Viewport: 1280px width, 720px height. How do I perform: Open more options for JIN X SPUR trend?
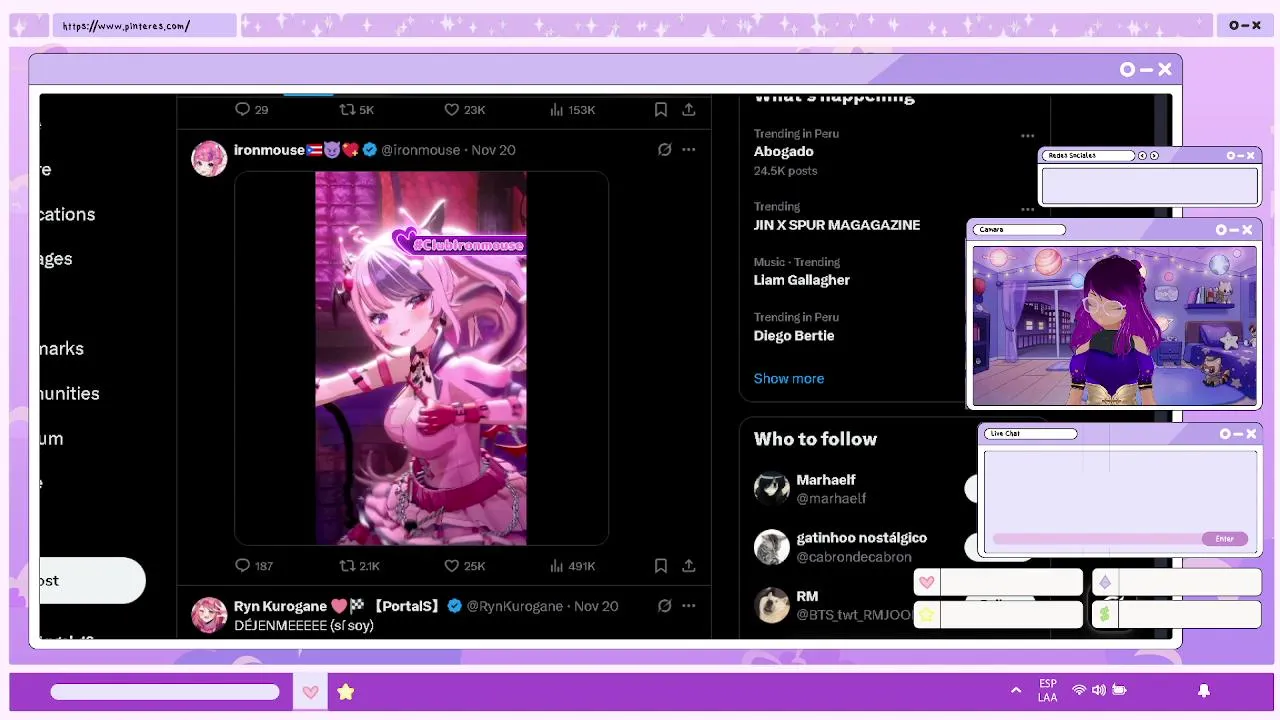(x=1027, y=209)
